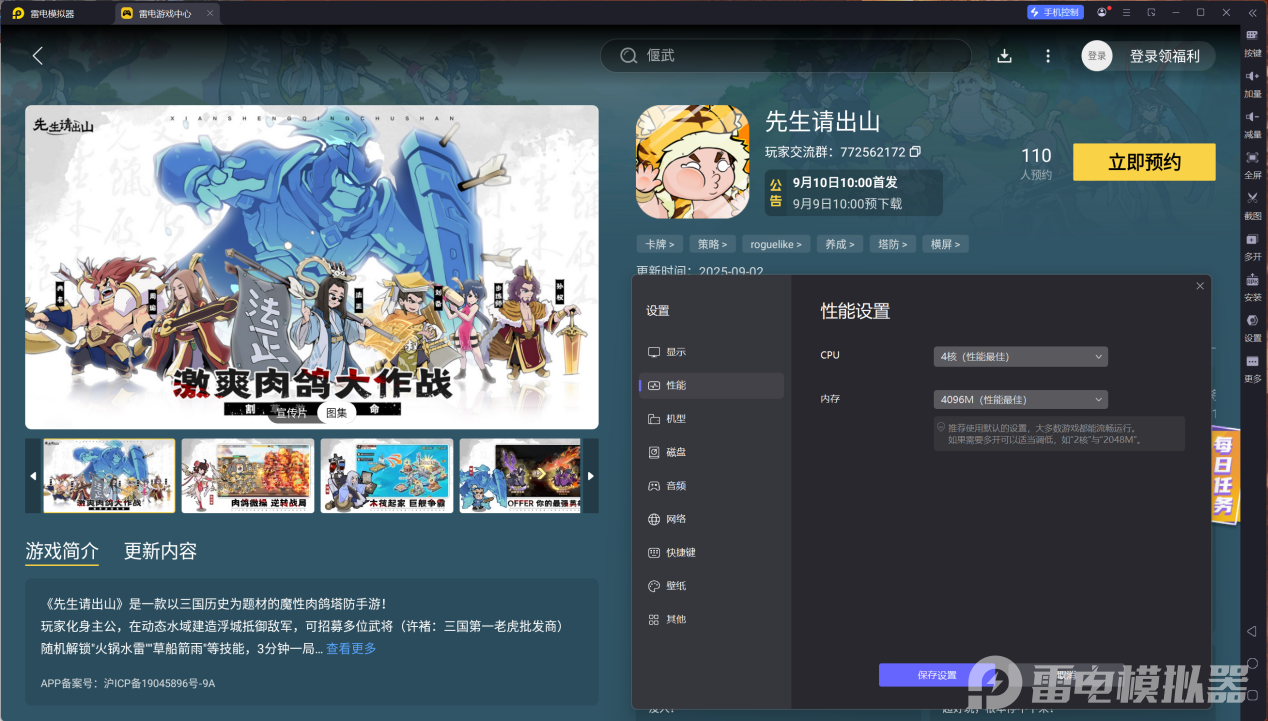Open the 内存 memory size dropdown
Screen dimensions: 1268x721
pos(1020,399)
